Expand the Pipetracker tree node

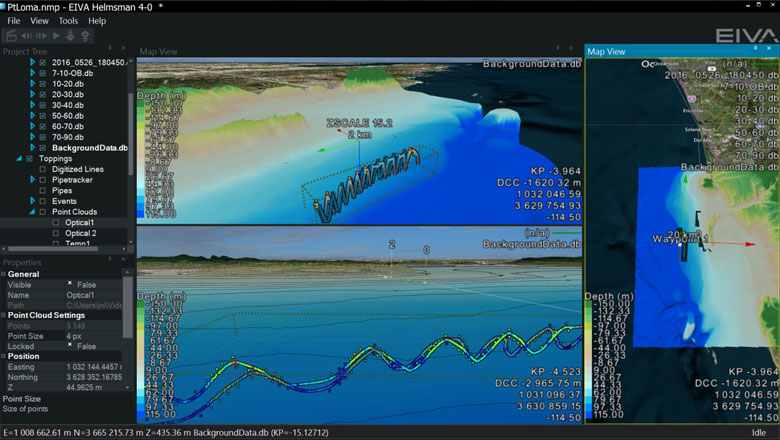pos(32,180)
